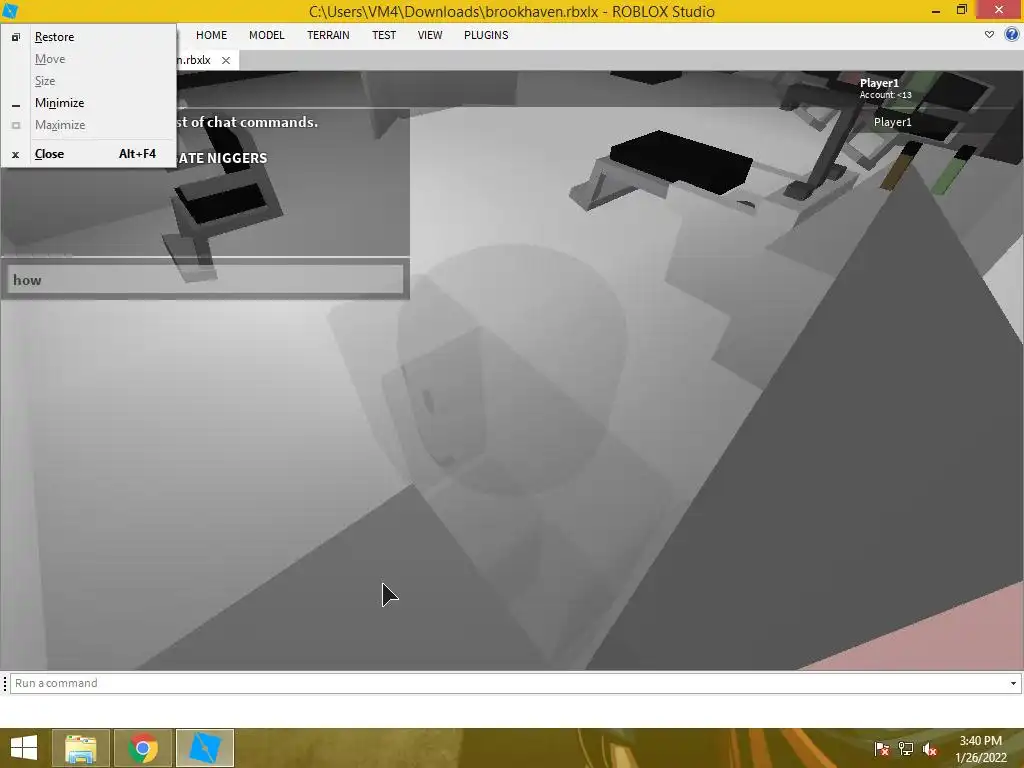Screen dimensions: 1024x768
Task: Click the ROBLOX Studio title bar logo icon
Action: (10, 11)
